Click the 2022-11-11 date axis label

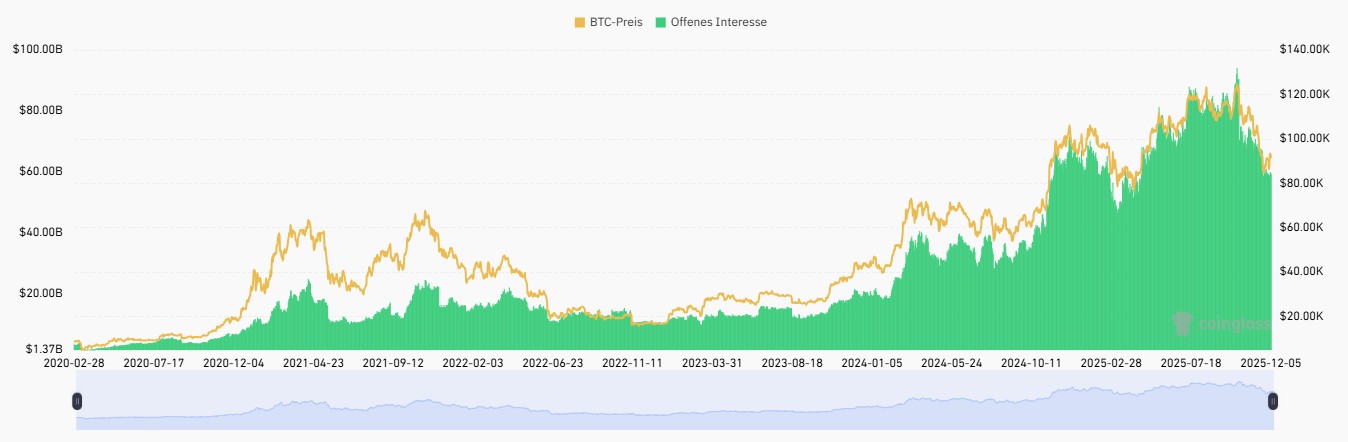point(633,362)
